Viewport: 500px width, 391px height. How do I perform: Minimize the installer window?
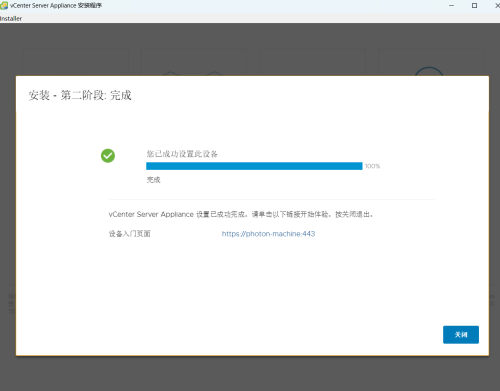[x=451, y=5]
